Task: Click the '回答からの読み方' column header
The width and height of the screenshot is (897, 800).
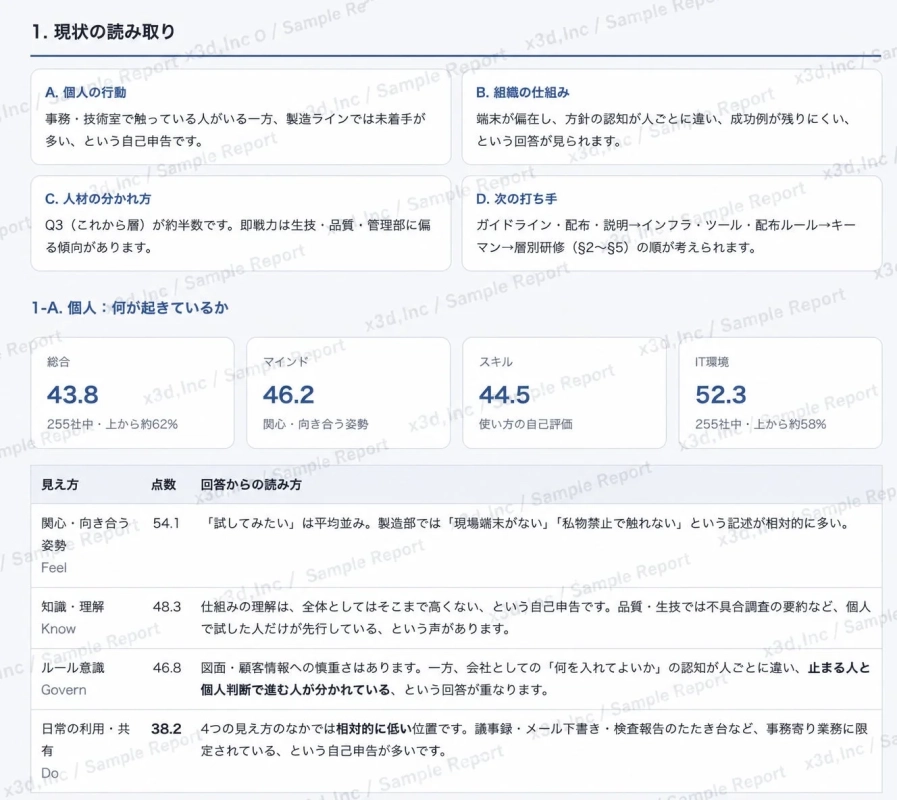Action: (251, 484)
